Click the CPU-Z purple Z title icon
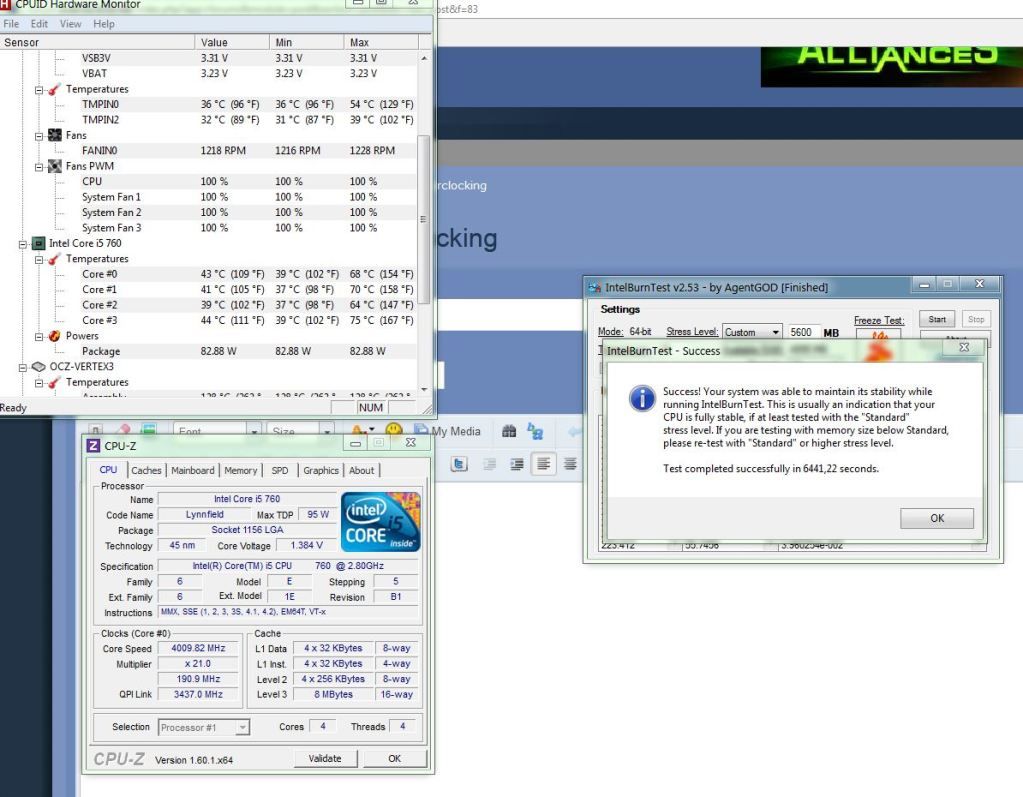The width and height of the screenshot is (1023, 797). (93, 445)
